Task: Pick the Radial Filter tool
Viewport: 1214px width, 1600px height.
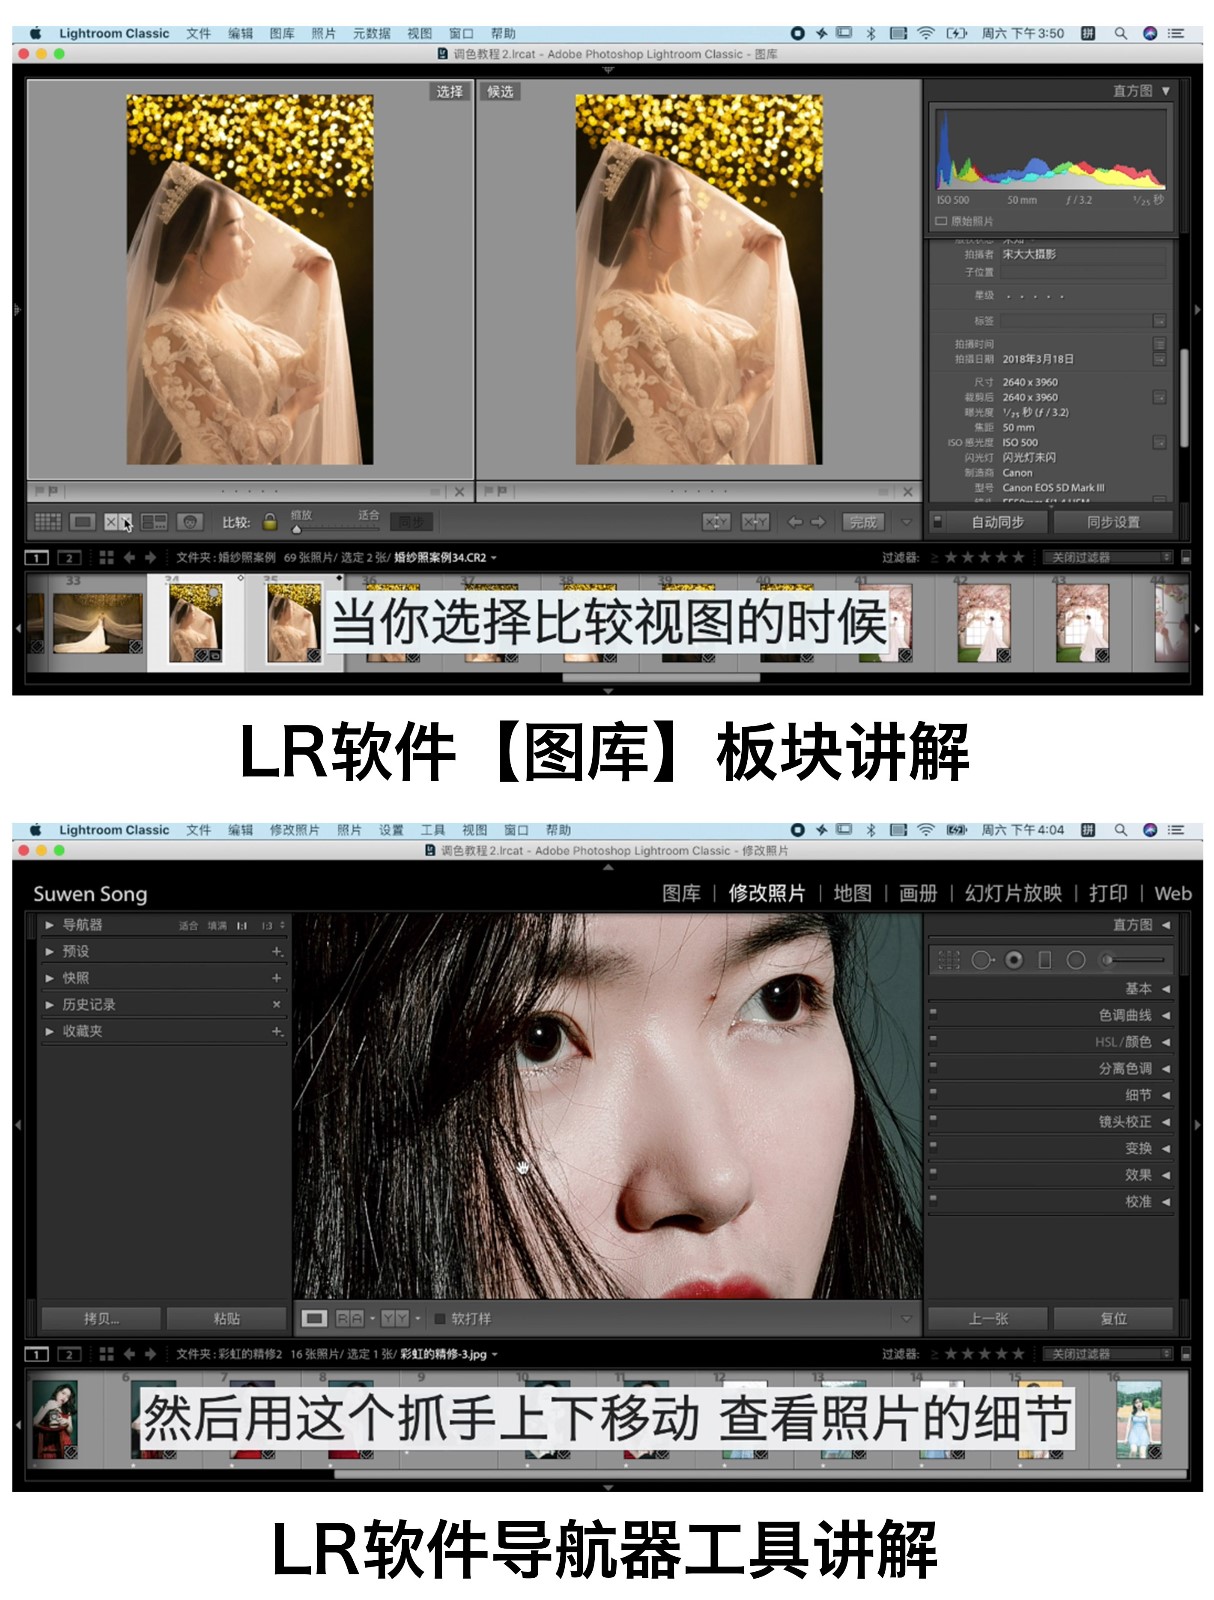Action: coord(1076,960)
